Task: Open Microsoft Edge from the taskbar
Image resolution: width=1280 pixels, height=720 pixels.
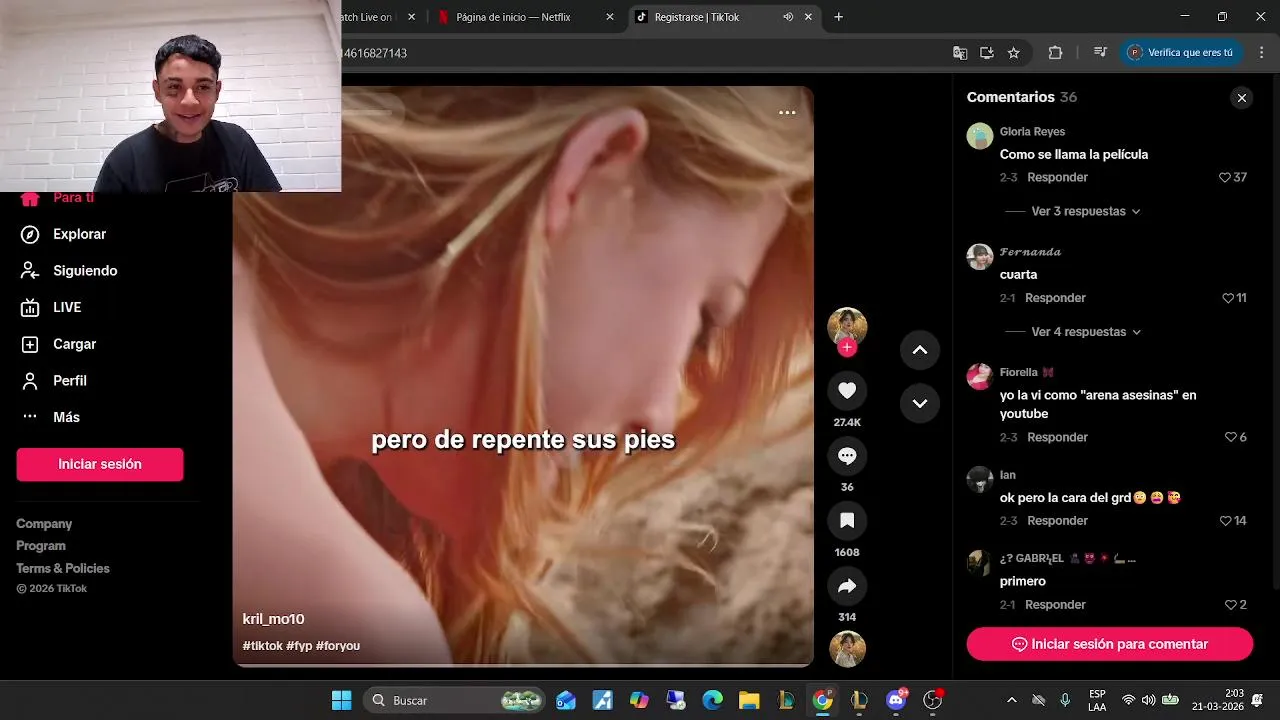Action: coord(712,700)
